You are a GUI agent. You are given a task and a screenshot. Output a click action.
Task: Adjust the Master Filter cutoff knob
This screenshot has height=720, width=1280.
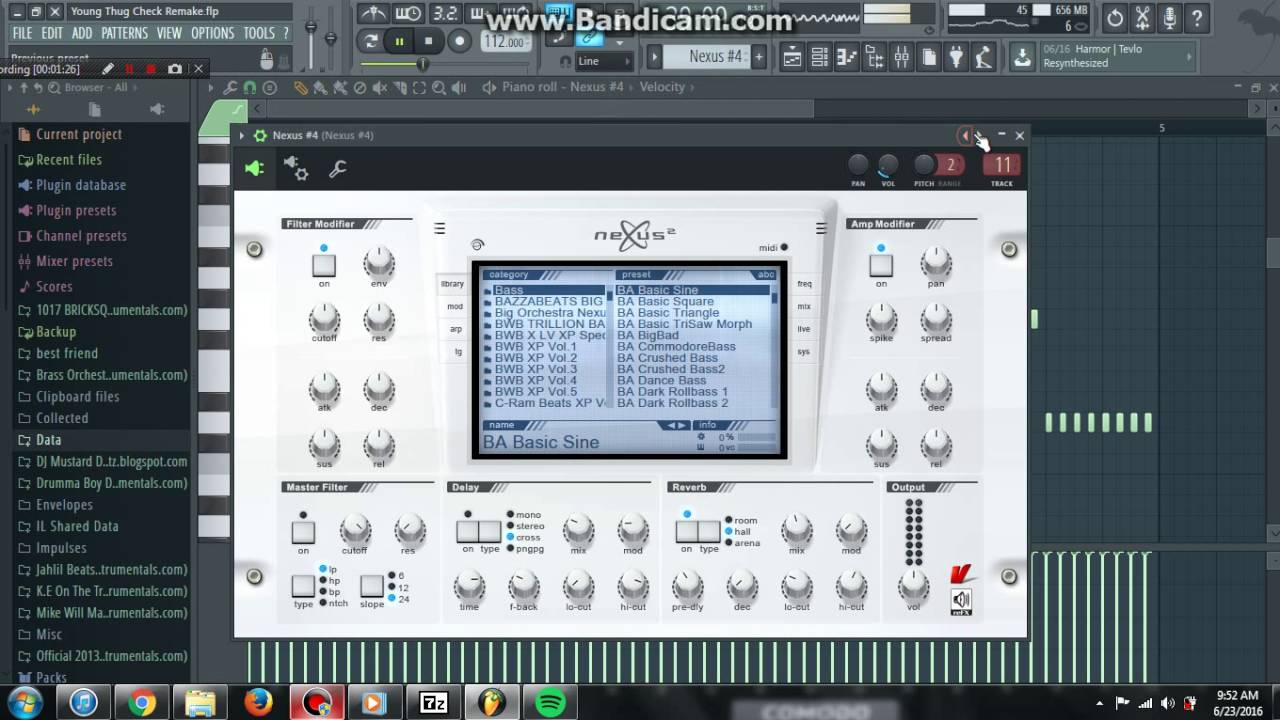click(x=354, y=530)
